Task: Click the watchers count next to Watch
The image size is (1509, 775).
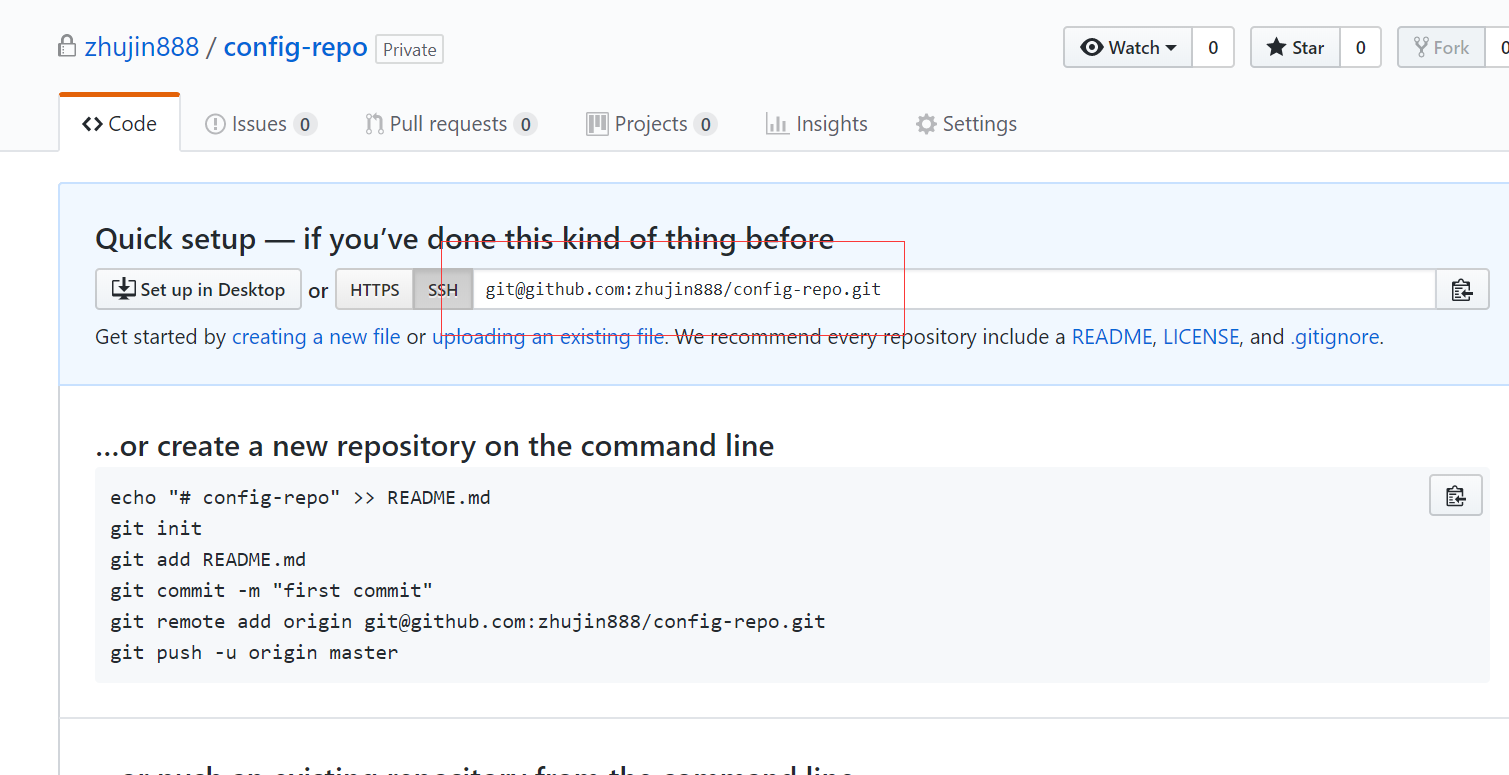Action: (x=1213, y=47)
